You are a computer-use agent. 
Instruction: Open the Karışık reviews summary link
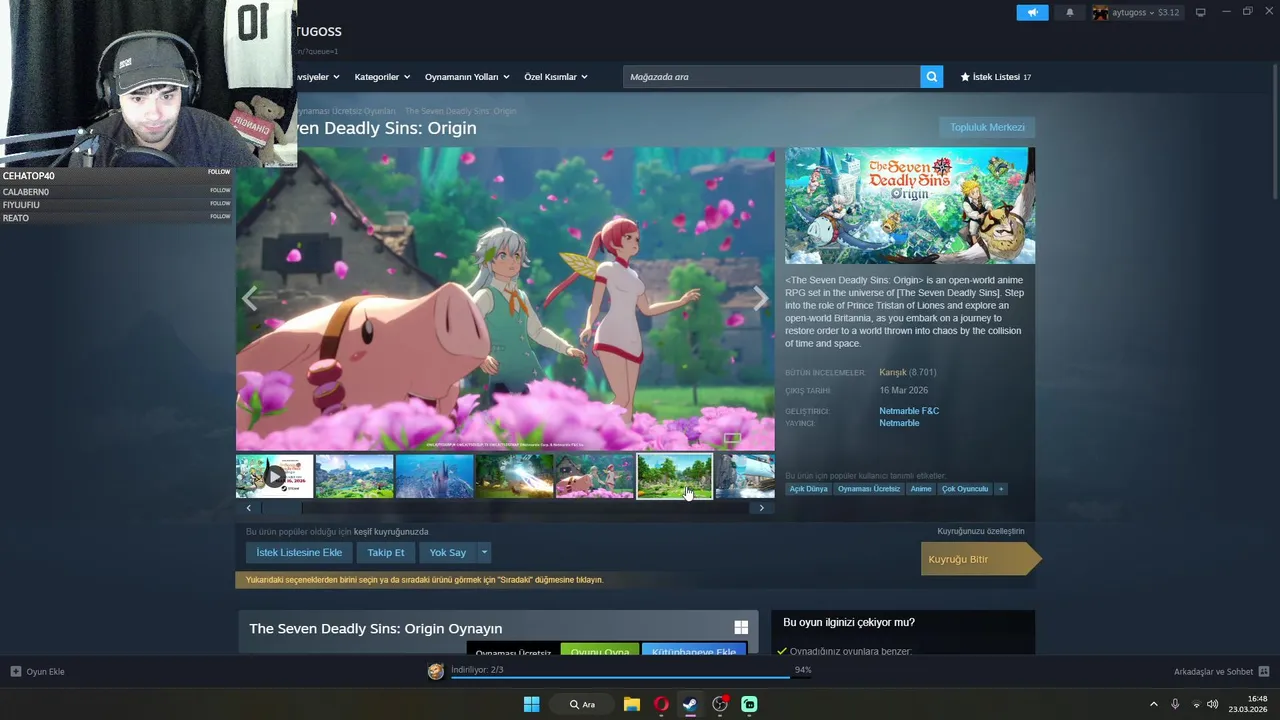click(893, 372)
